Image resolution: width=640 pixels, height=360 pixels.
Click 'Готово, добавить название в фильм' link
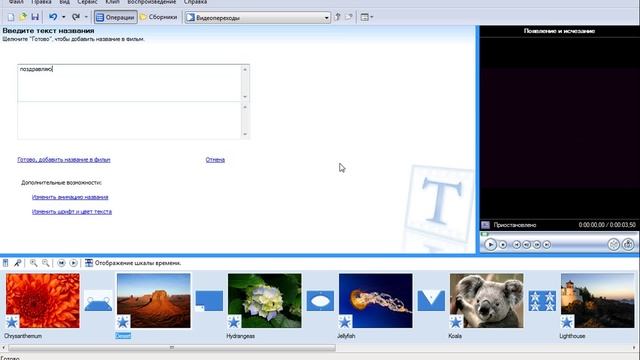pos(64,160)
